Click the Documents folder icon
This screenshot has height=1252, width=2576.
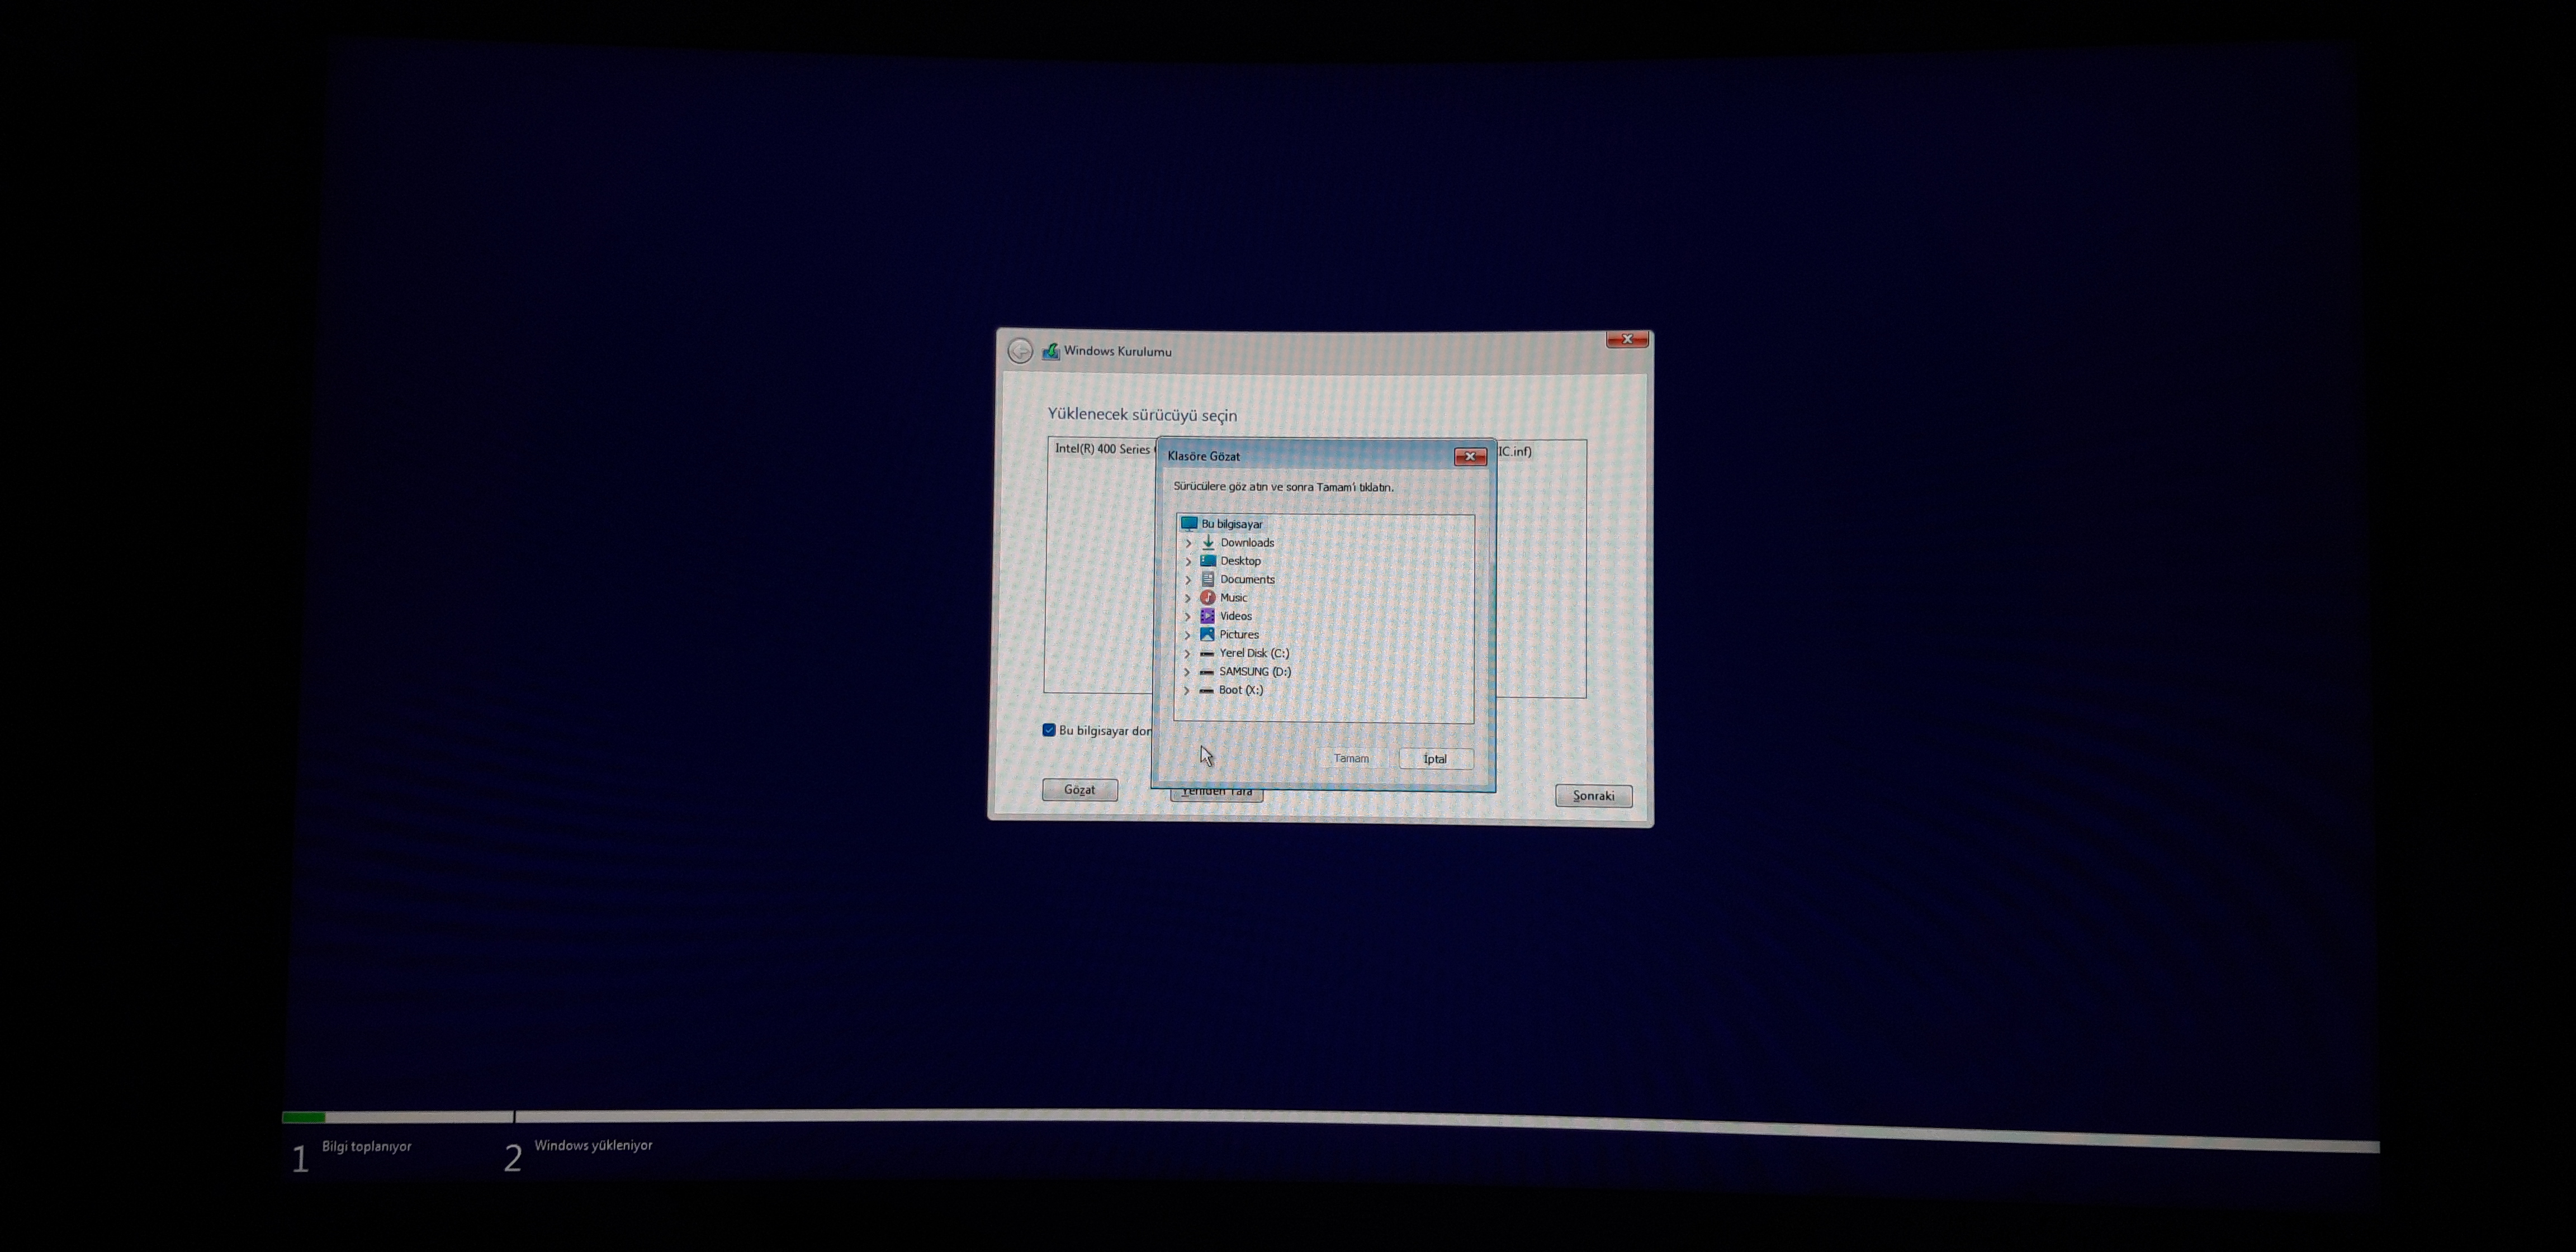[x=1208, y=579]
